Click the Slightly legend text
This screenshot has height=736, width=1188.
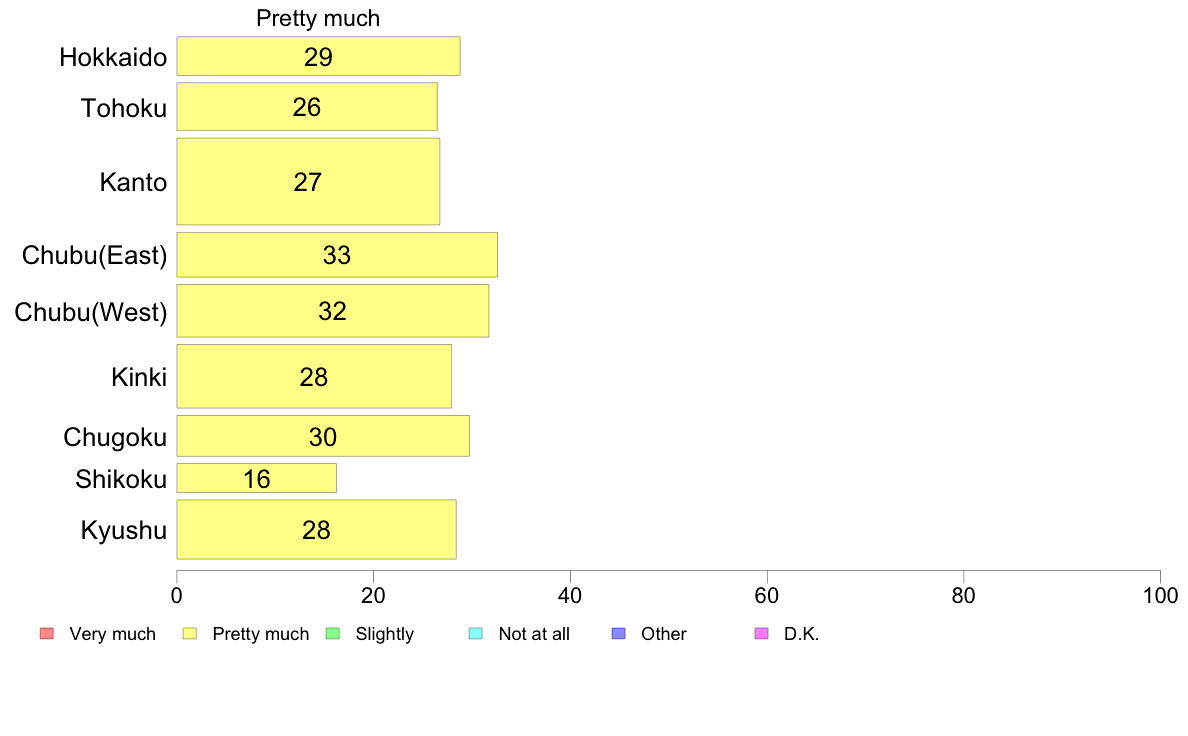[x=385, y=634]
